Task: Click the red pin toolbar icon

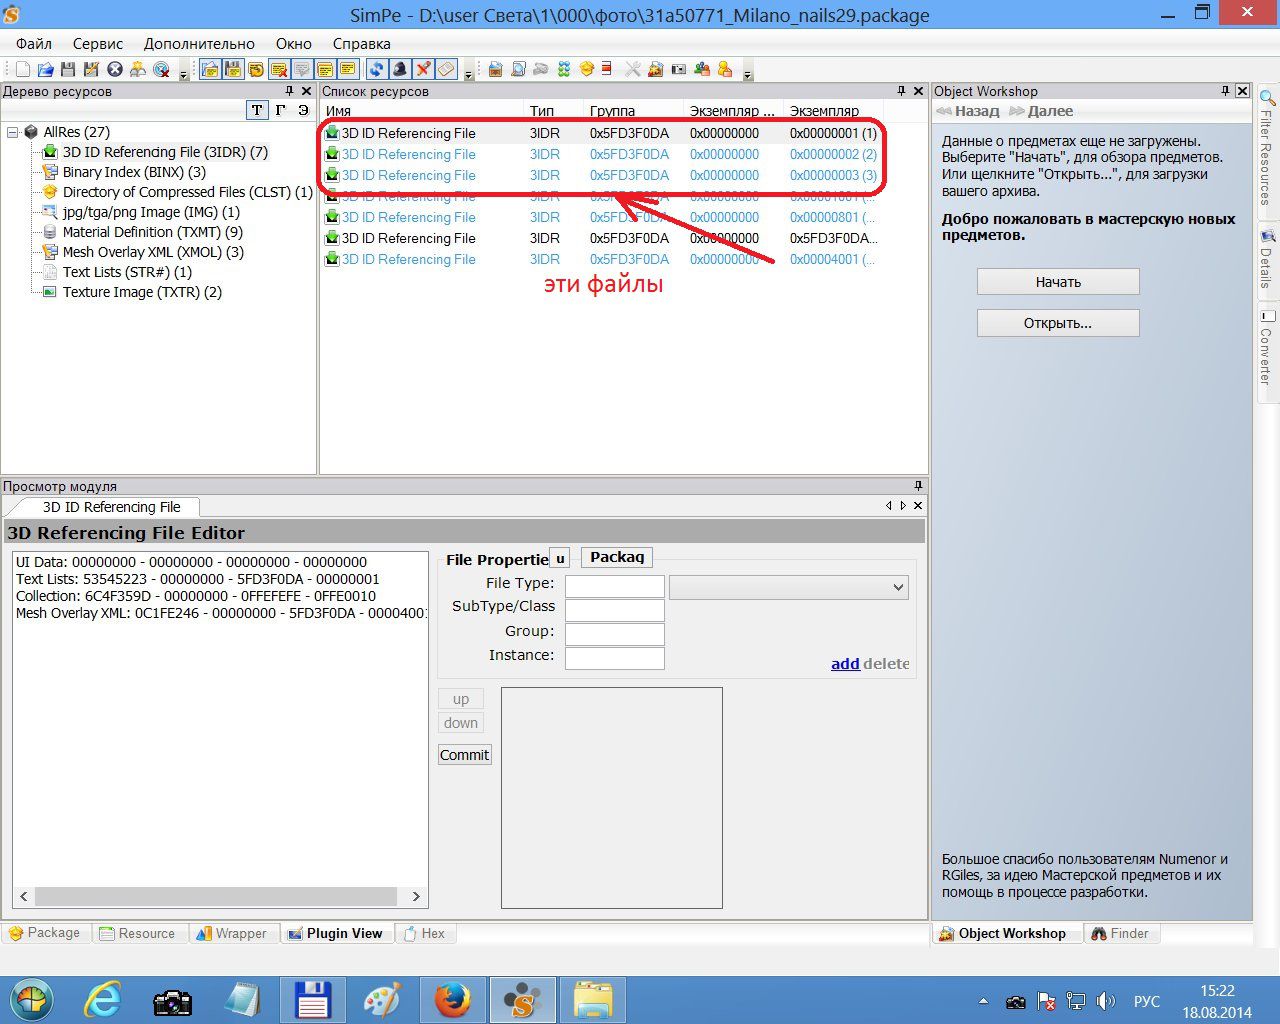Action: coord(423,69)
